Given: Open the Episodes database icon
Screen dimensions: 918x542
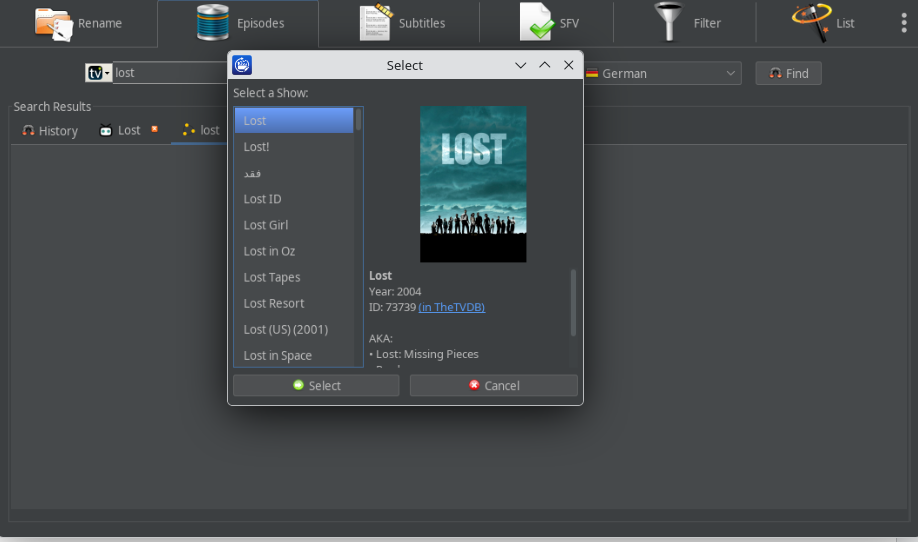Looking at the screenshot, I should (x=213, y=23).
